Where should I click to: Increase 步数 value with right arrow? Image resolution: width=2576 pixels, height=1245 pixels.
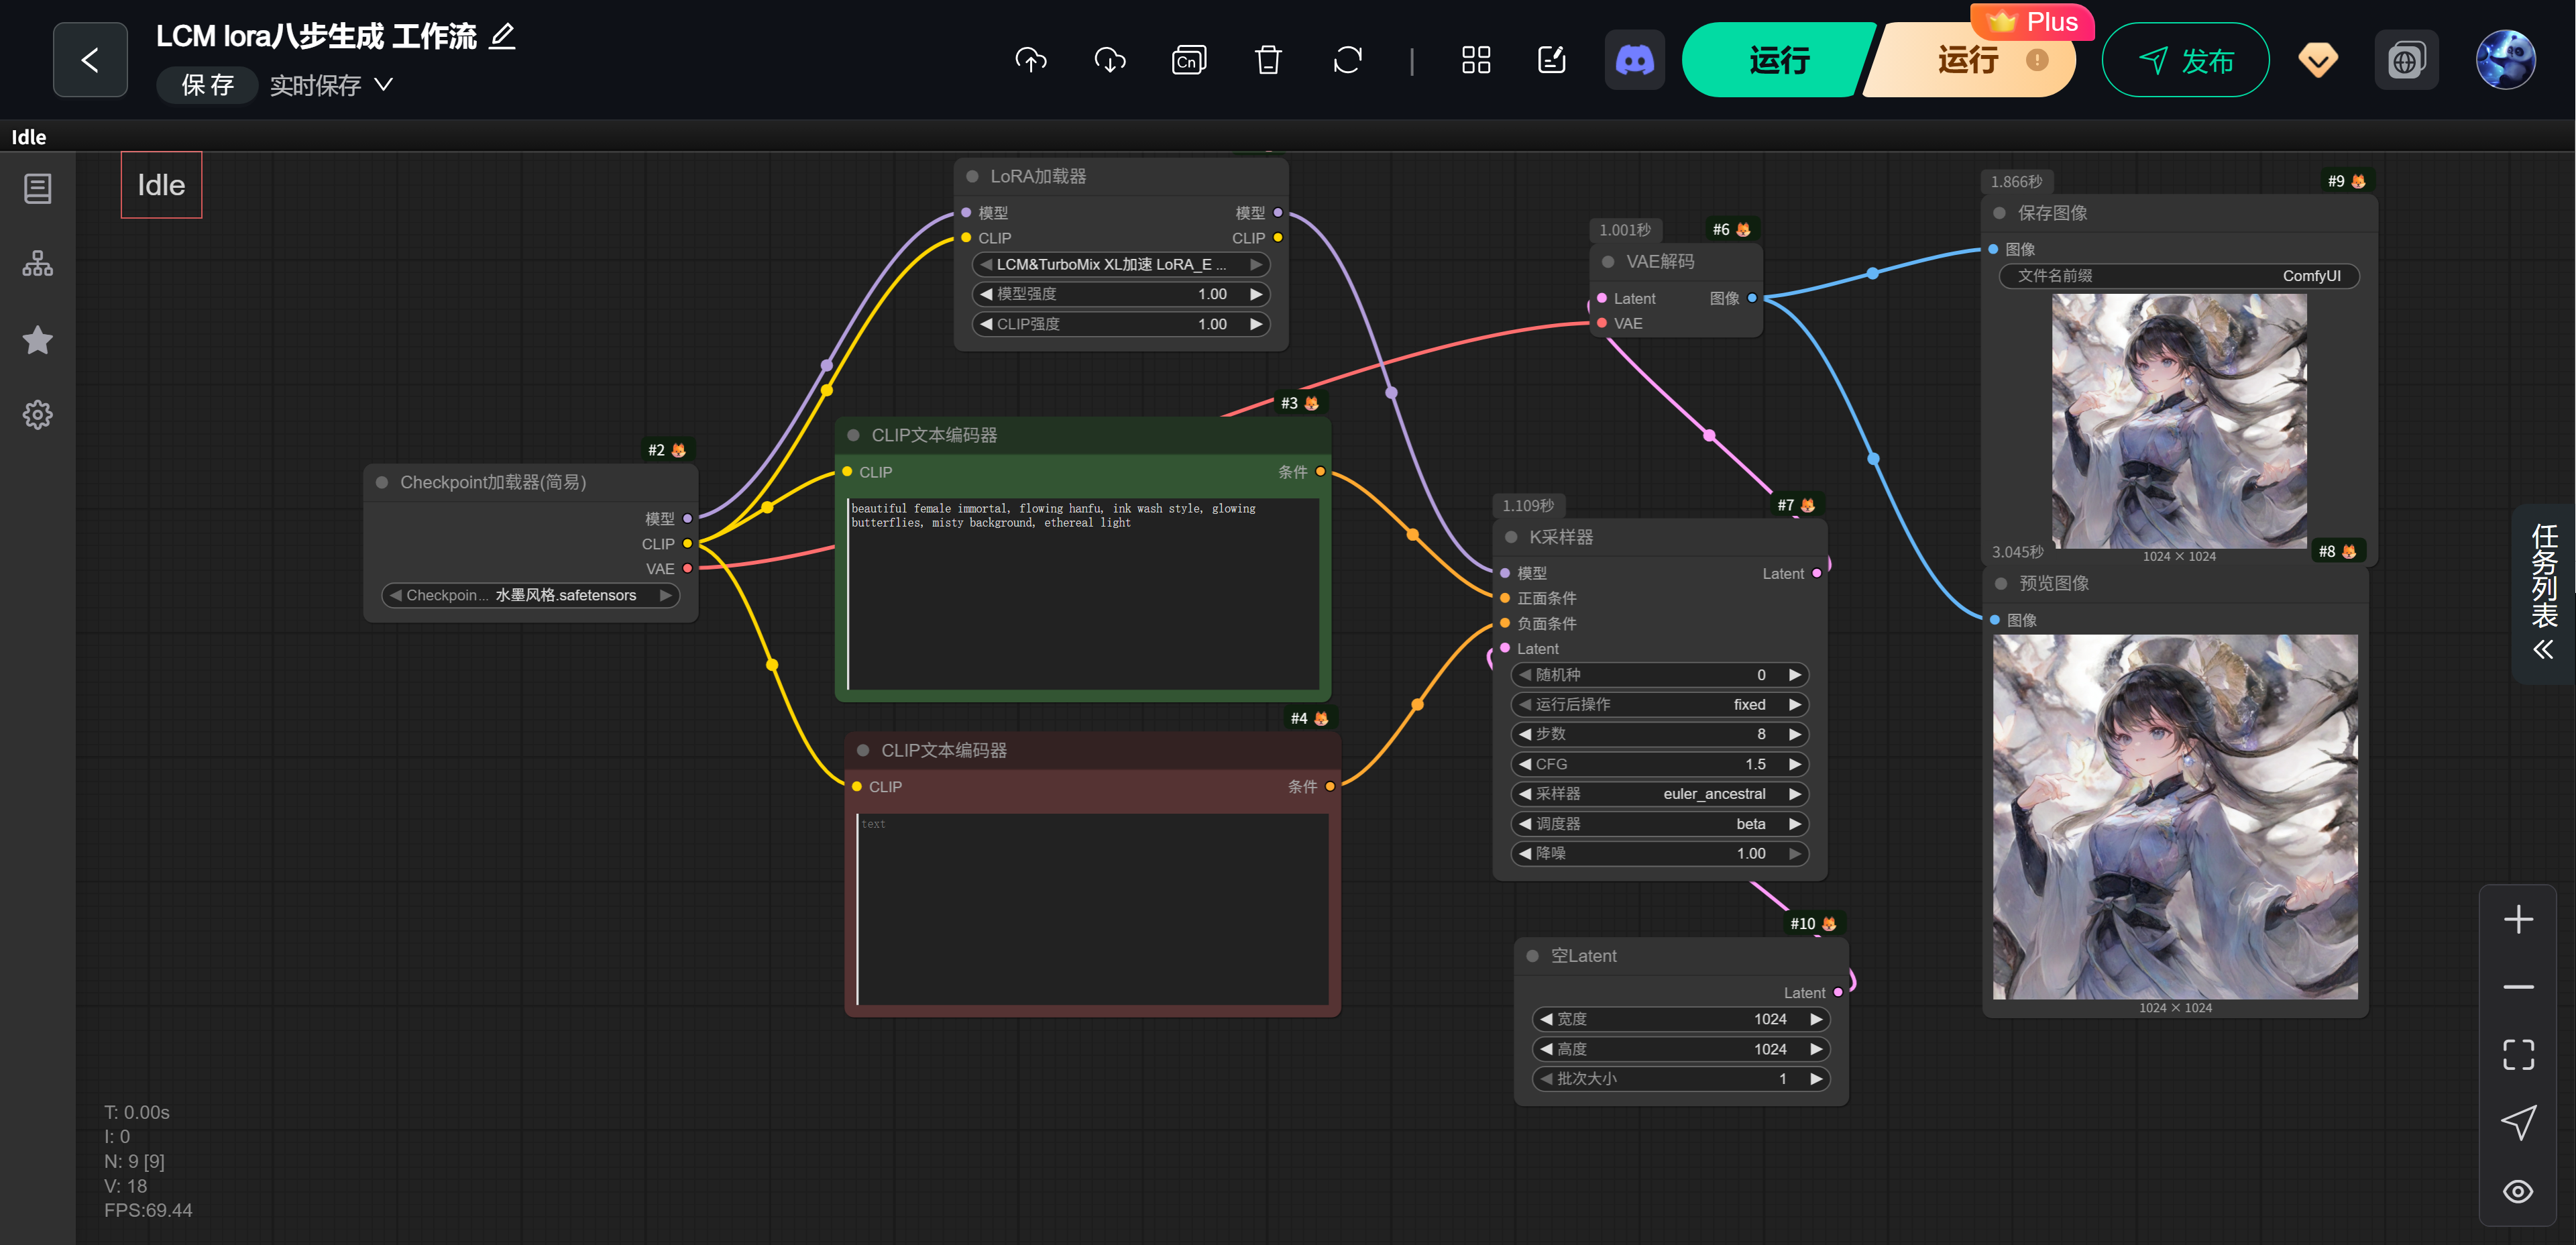[x=1795, y=734]
